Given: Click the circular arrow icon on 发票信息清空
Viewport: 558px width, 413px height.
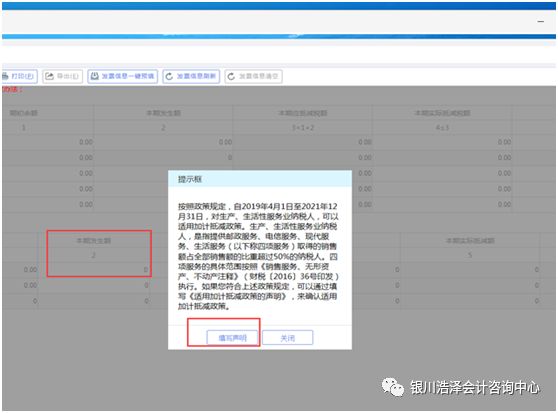Looking at the screenshot, I should [231, 76].
